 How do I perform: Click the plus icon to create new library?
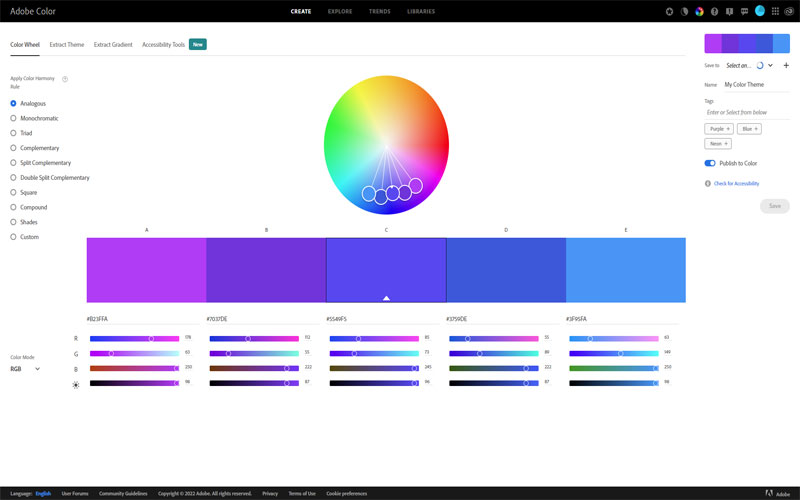(786, 65)
